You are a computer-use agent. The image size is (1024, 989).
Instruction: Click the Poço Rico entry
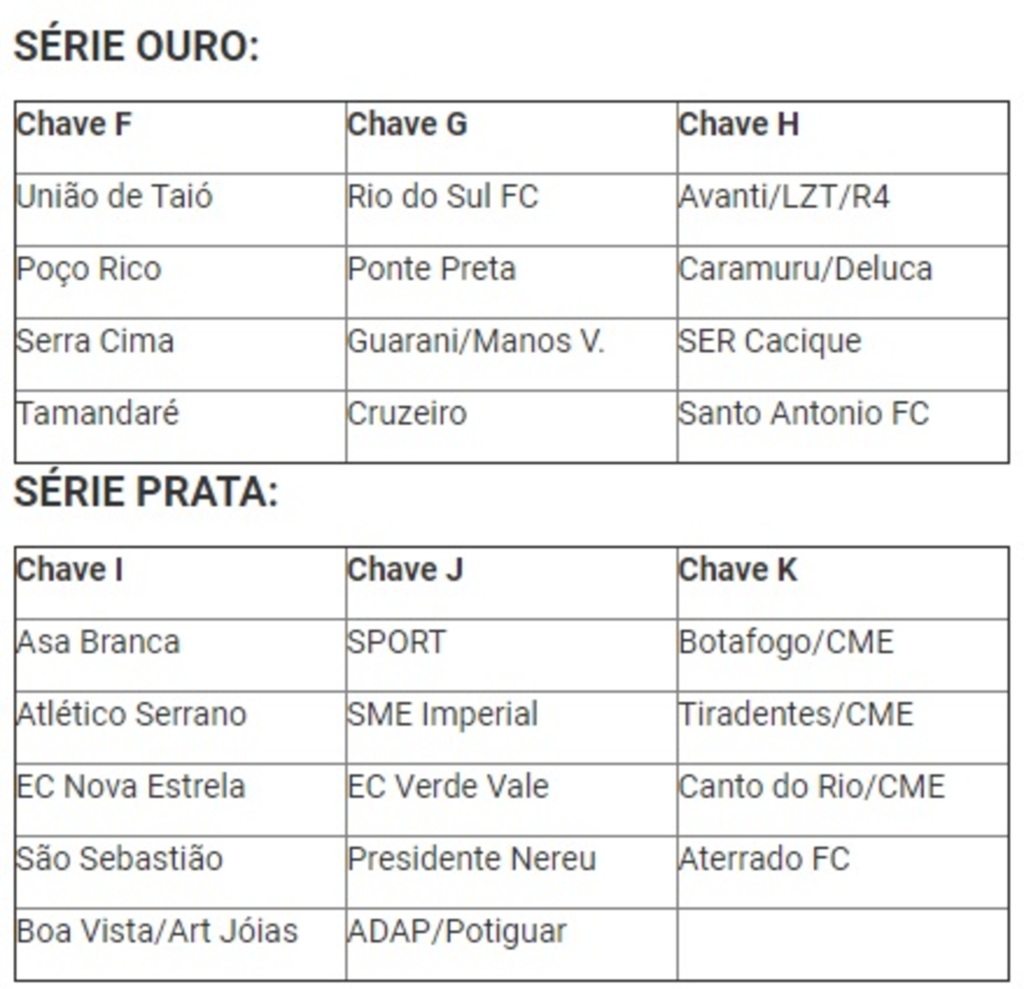pyautogui.click(x=180, y=283)
